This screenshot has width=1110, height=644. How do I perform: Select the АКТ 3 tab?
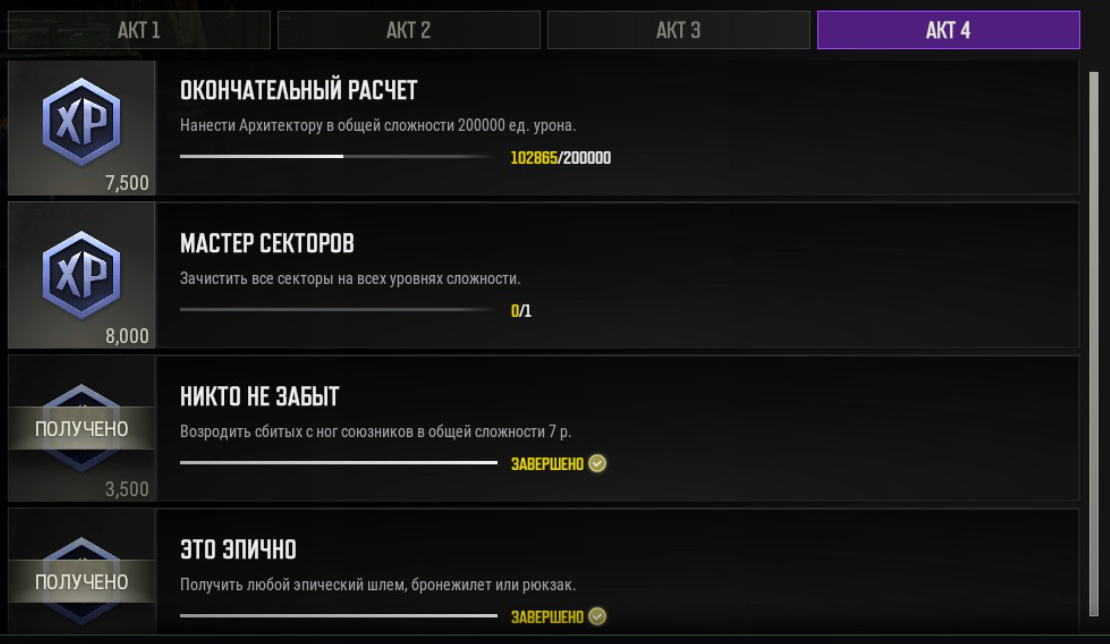point(678,30)
